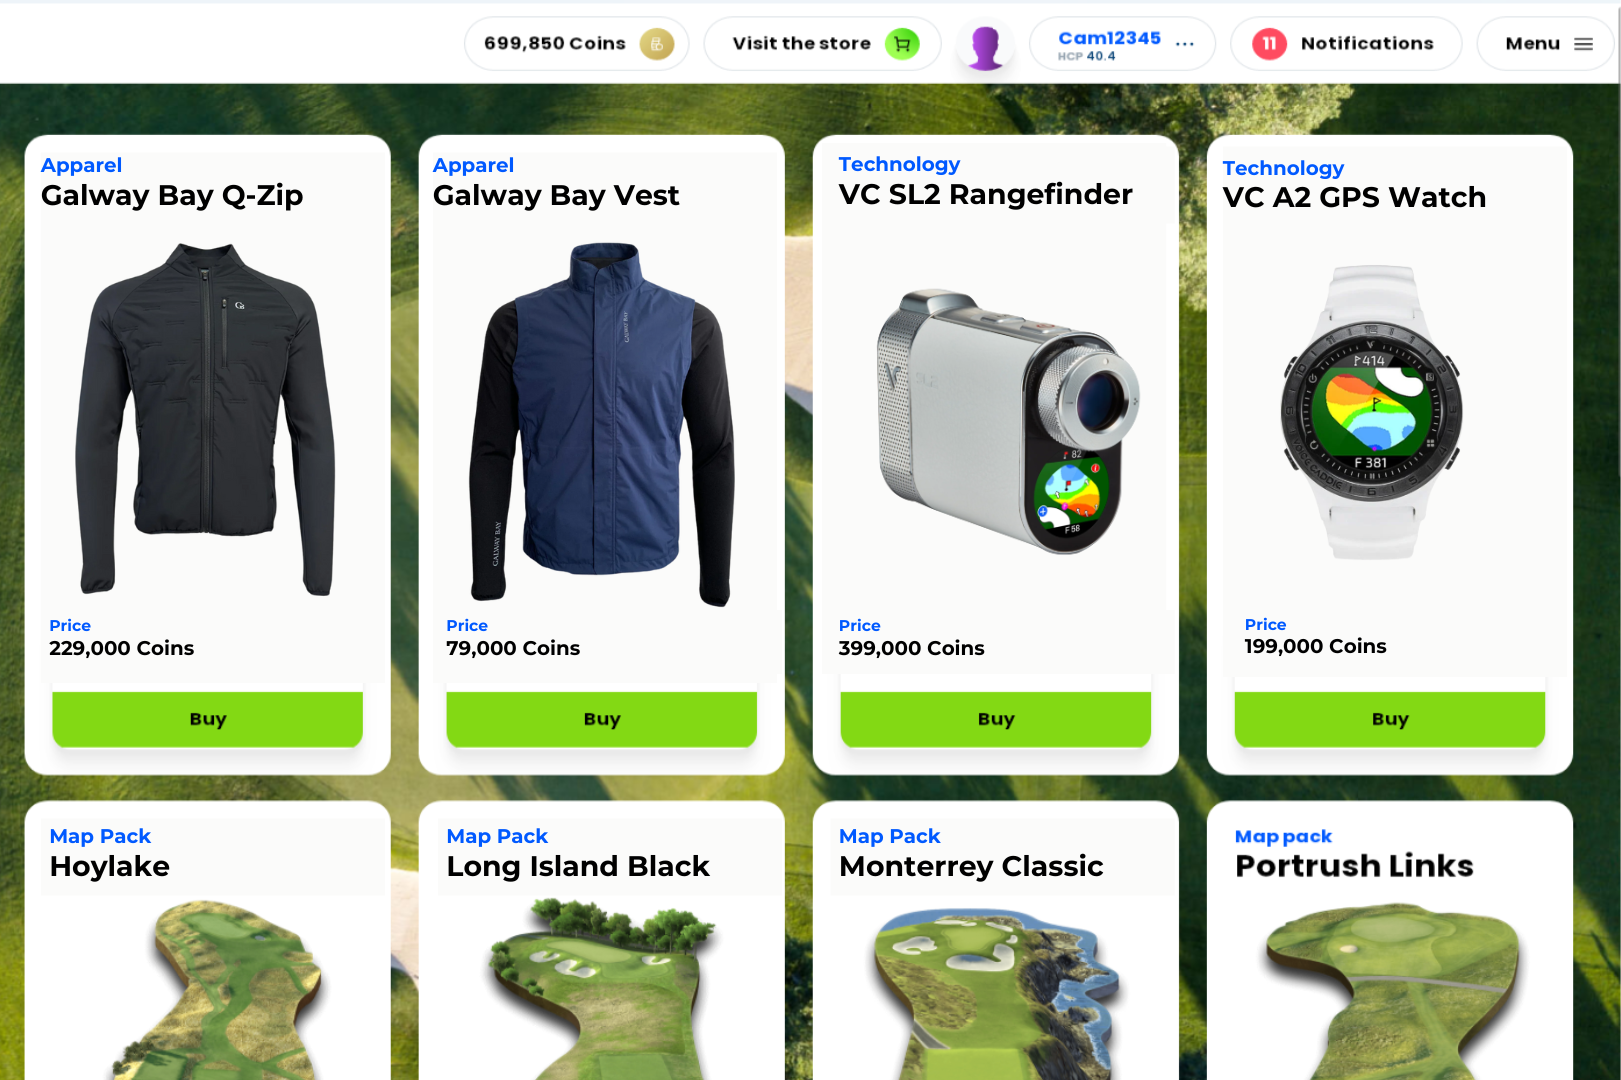Click the red notification count badge
Viewport: 1621px width, 1080px height.
[1269, 44]
